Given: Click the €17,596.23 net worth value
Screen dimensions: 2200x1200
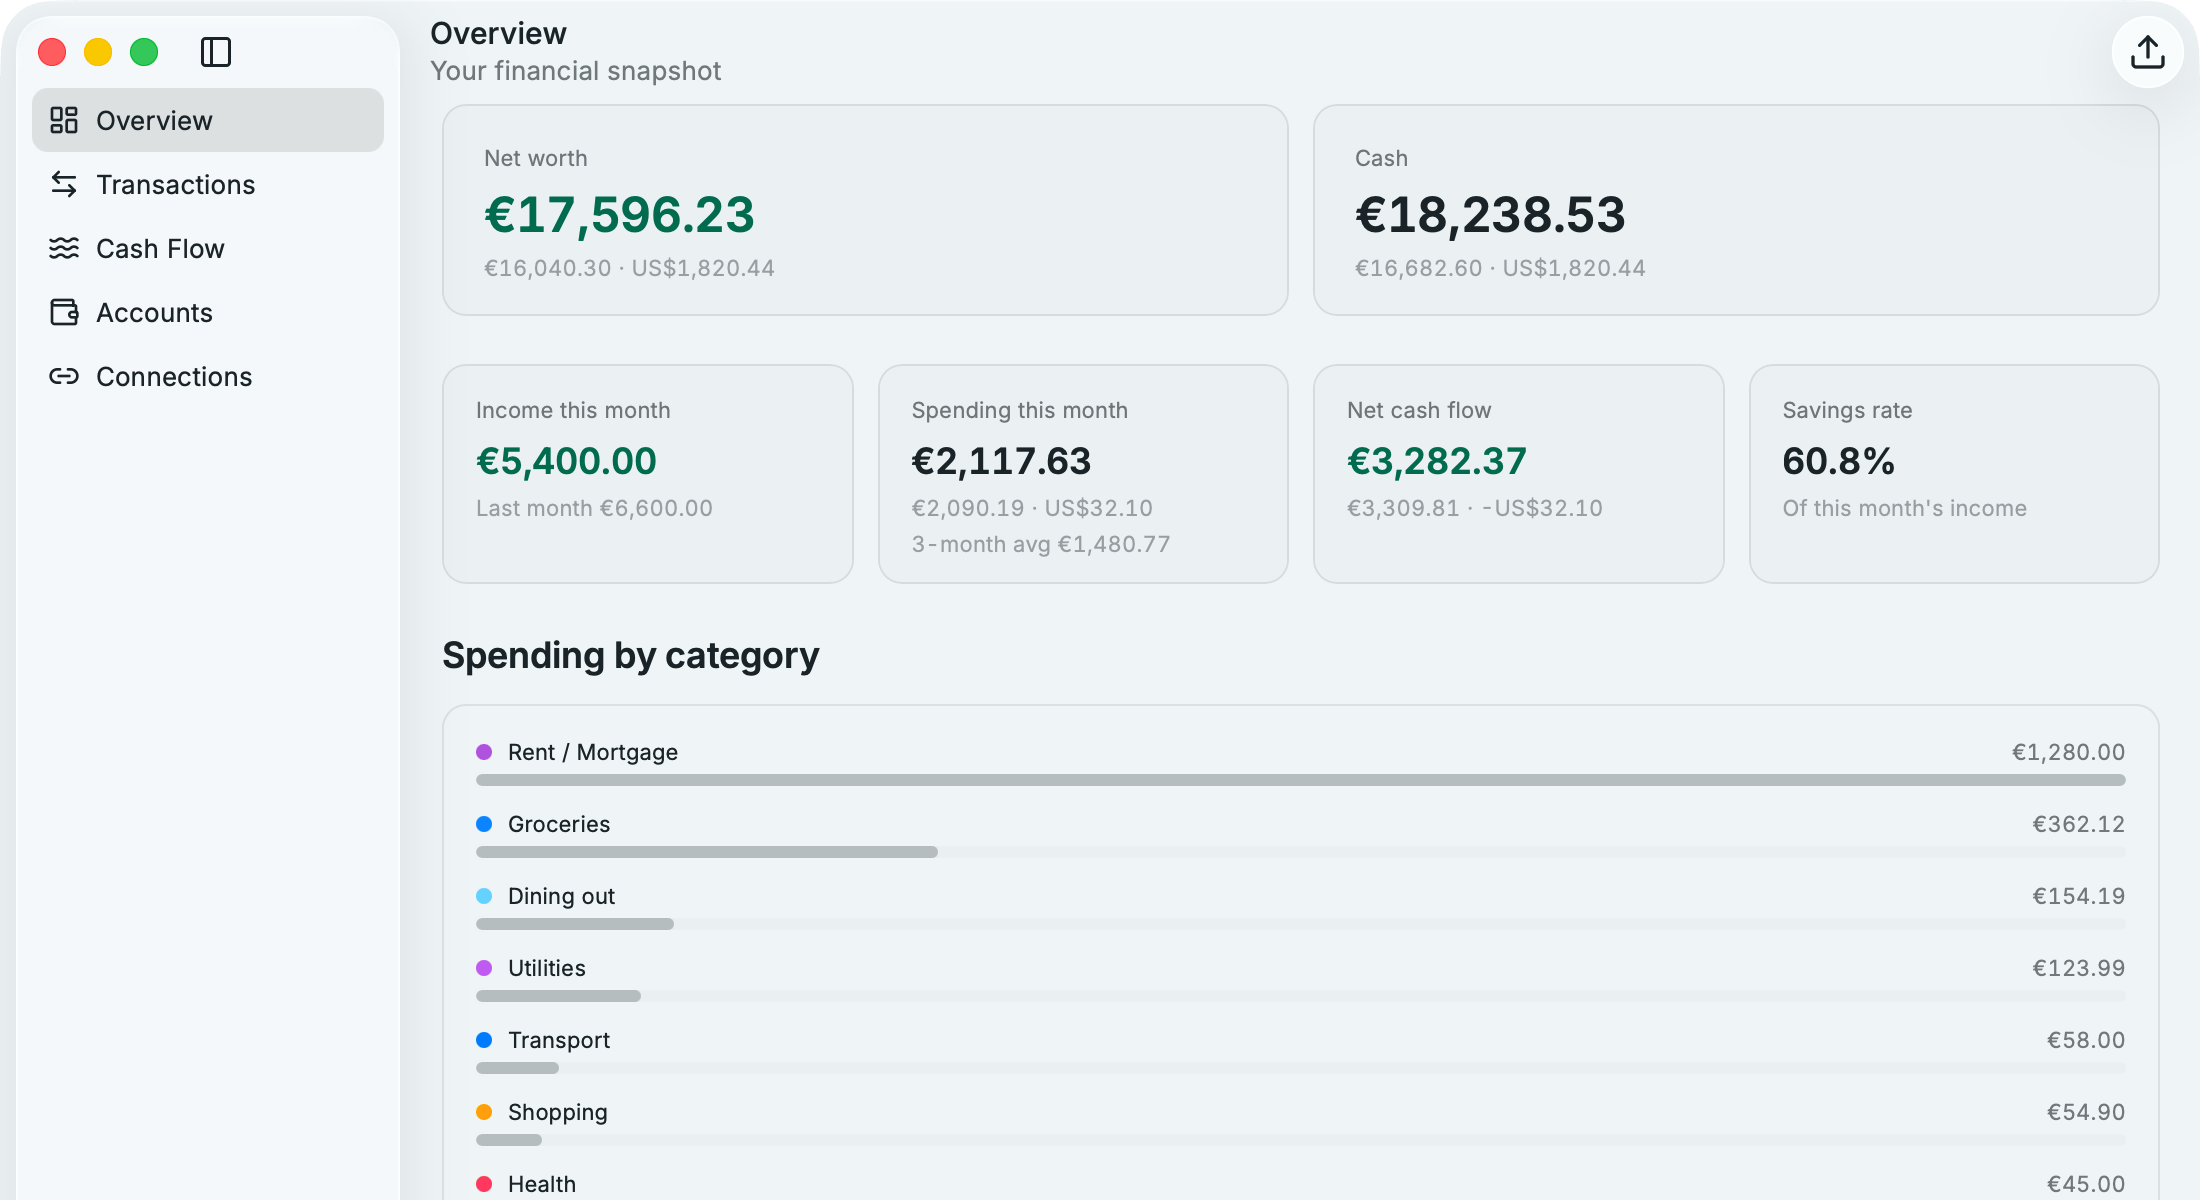Looking at the screenshot, I should [619, 215].
